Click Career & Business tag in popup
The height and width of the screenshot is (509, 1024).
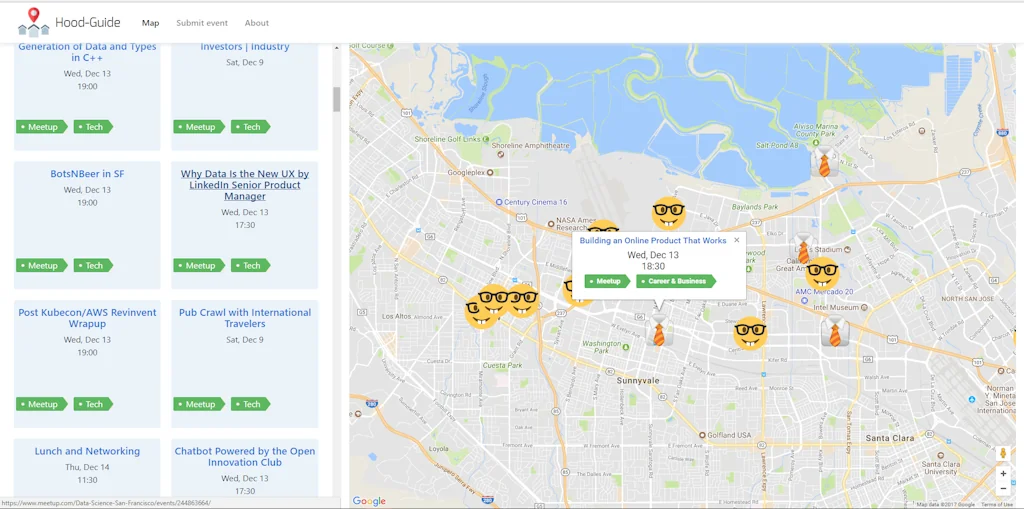[677, 281]
